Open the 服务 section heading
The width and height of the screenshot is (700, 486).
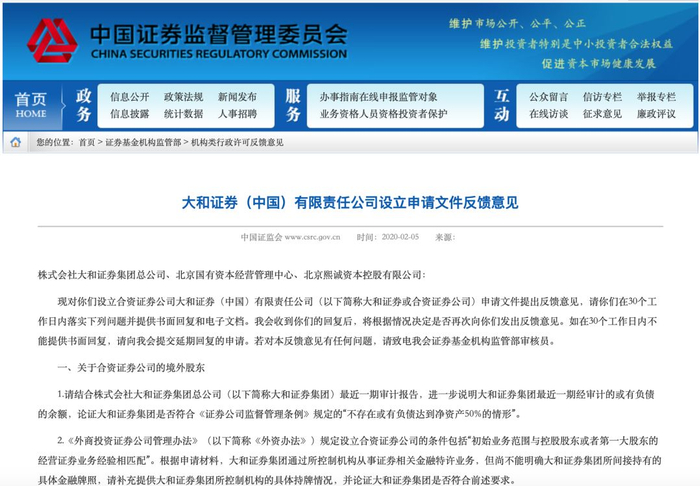293,105
